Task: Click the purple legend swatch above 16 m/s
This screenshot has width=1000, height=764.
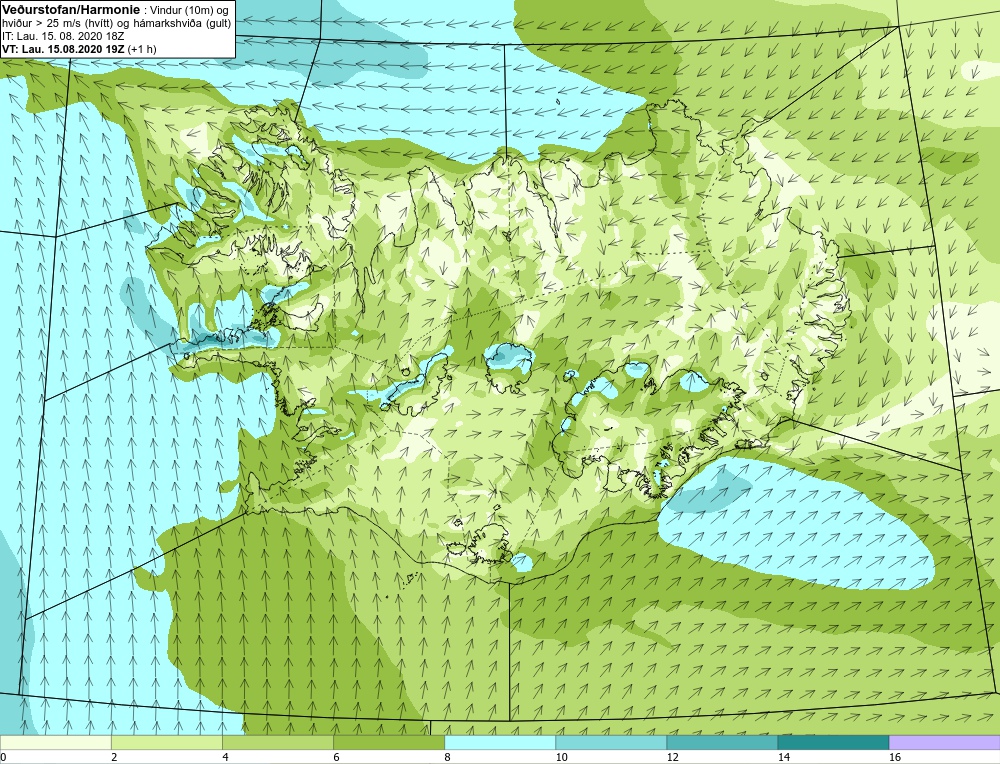Action: 944,742
